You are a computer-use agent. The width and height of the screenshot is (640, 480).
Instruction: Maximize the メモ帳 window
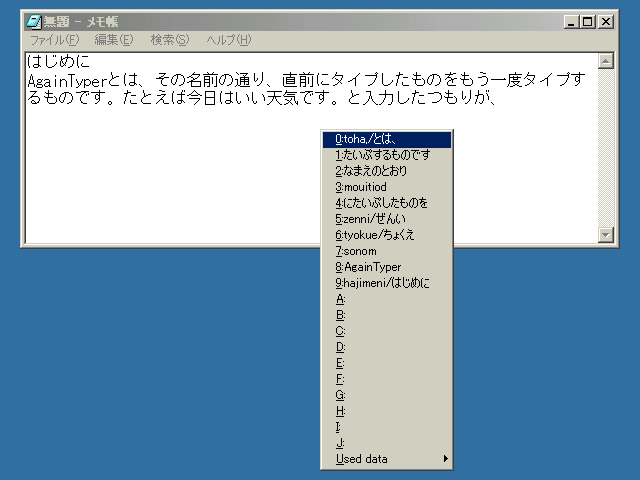click(x=587, y=22)
